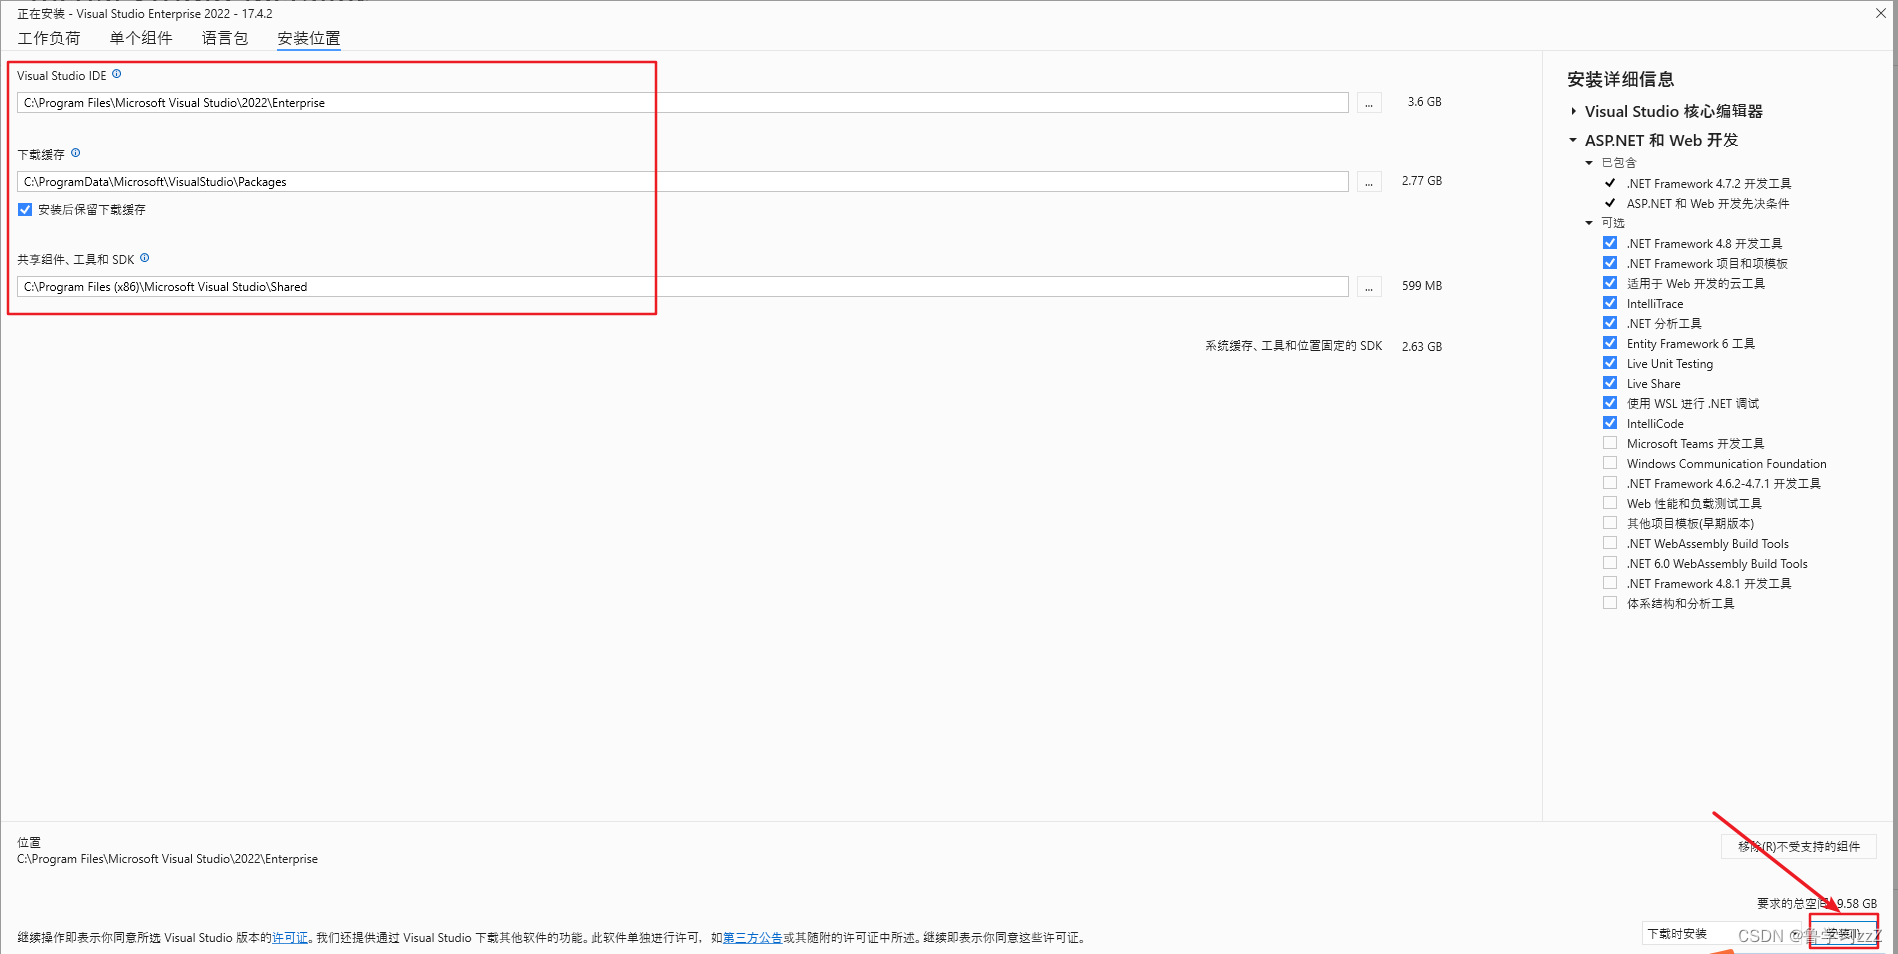Image resolution: width=1898 pixels, height=954 pixels.
Task: Enable 其他项目模板(早期版本)
Action: pos(1610,523)
